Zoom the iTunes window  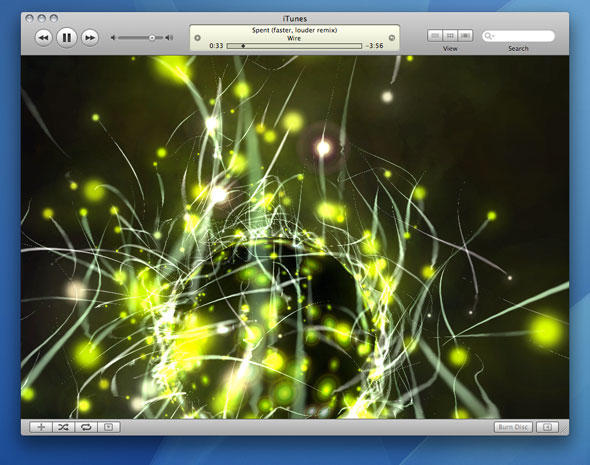(x=54, y=18)
